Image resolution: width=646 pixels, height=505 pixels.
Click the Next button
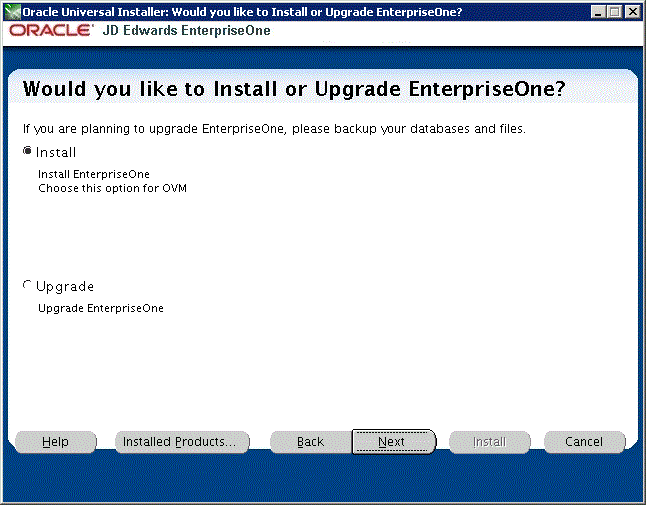[393, 442]
